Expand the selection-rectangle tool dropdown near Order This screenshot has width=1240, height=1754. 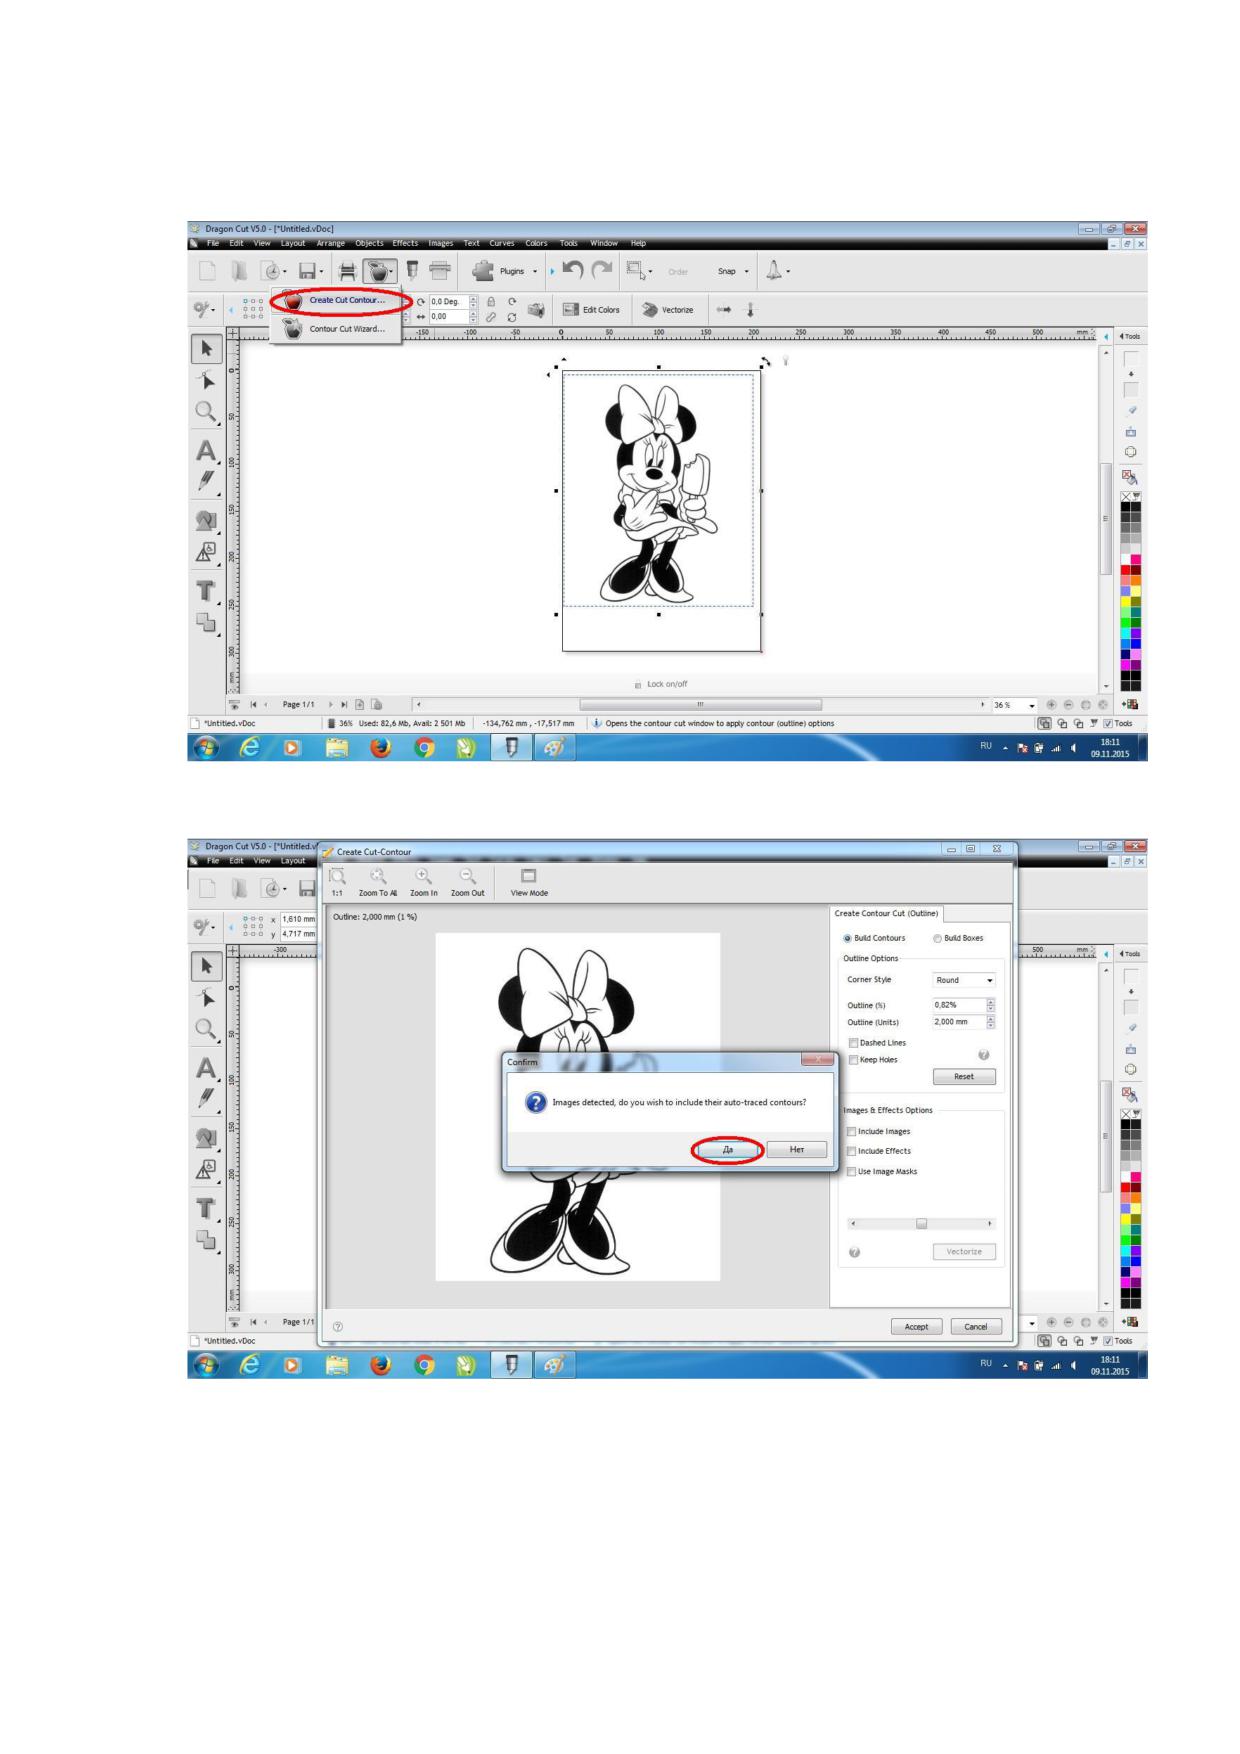coord(651,271)
